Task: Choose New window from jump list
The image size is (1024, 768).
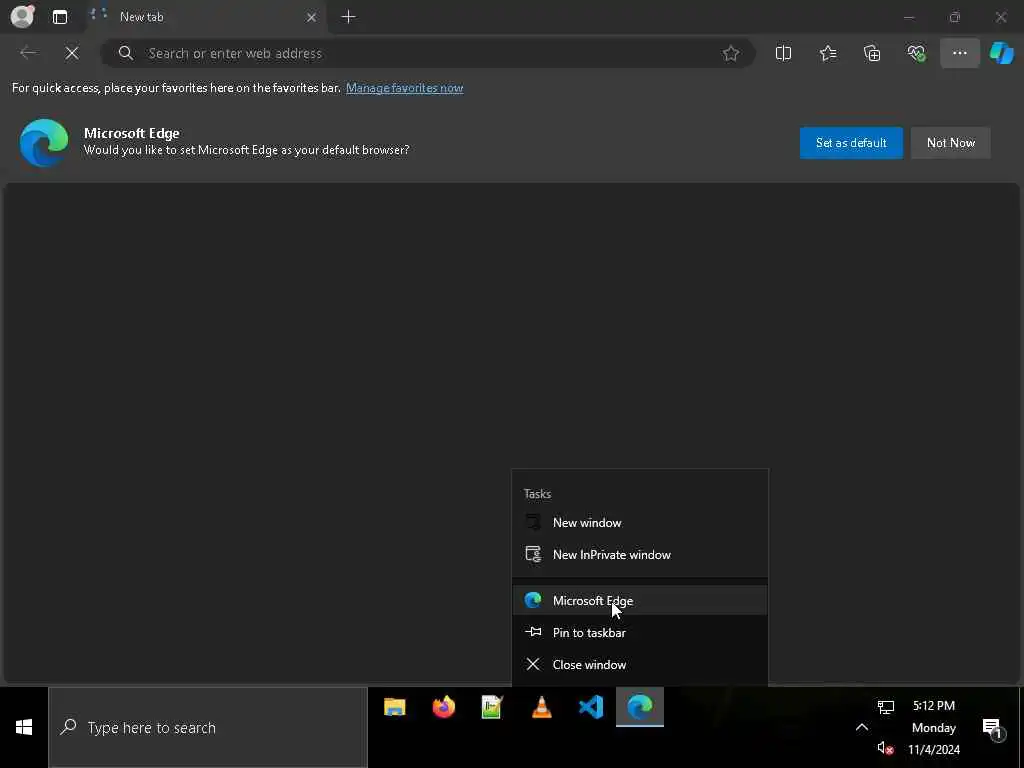Action: (640, 522)
